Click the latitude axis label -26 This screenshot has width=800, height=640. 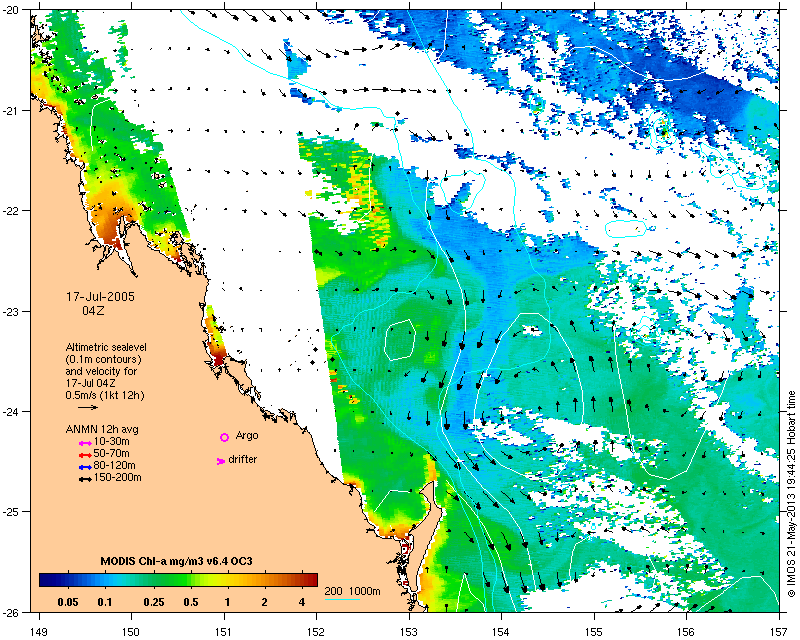tap(13, 612)
